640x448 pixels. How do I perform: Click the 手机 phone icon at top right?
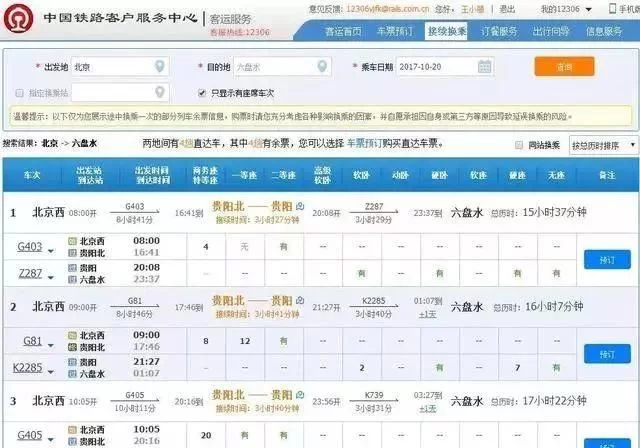tap(612, 8)
